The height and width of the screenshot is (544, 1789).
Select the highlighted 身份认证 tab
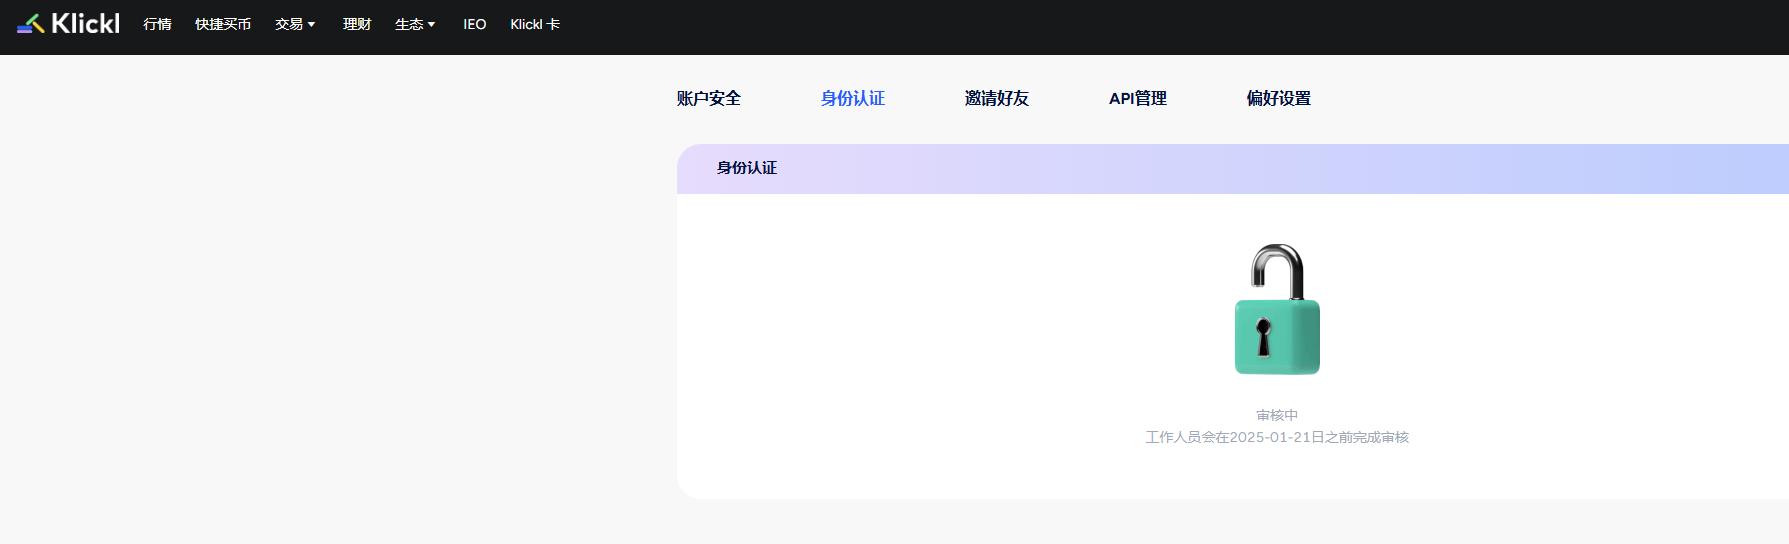coord(852,98)
